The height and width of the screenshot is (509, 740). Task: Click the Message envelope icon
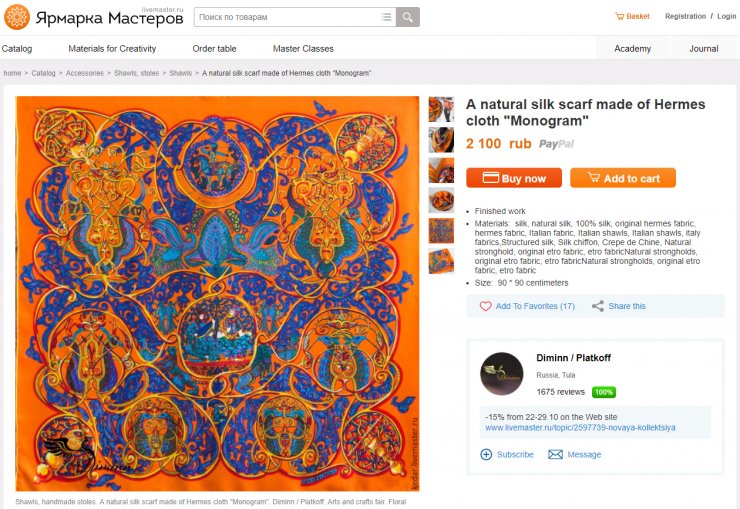click(x=555, y=454)
